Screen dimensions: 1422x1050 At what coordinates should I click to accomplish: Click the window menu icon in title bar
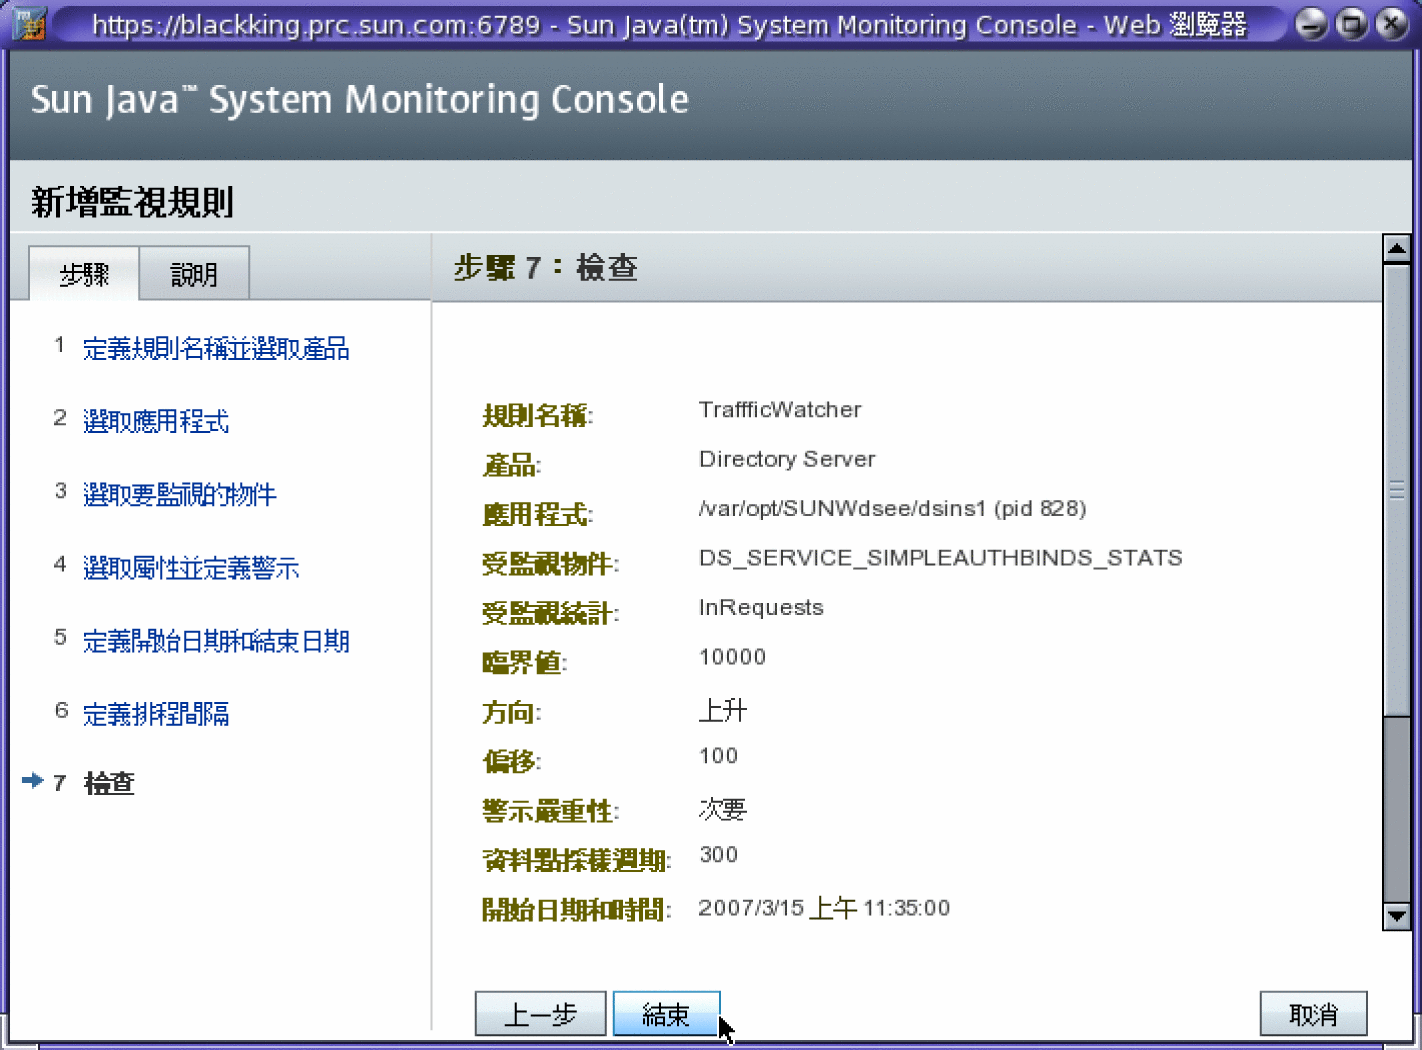tap(28, 23)
